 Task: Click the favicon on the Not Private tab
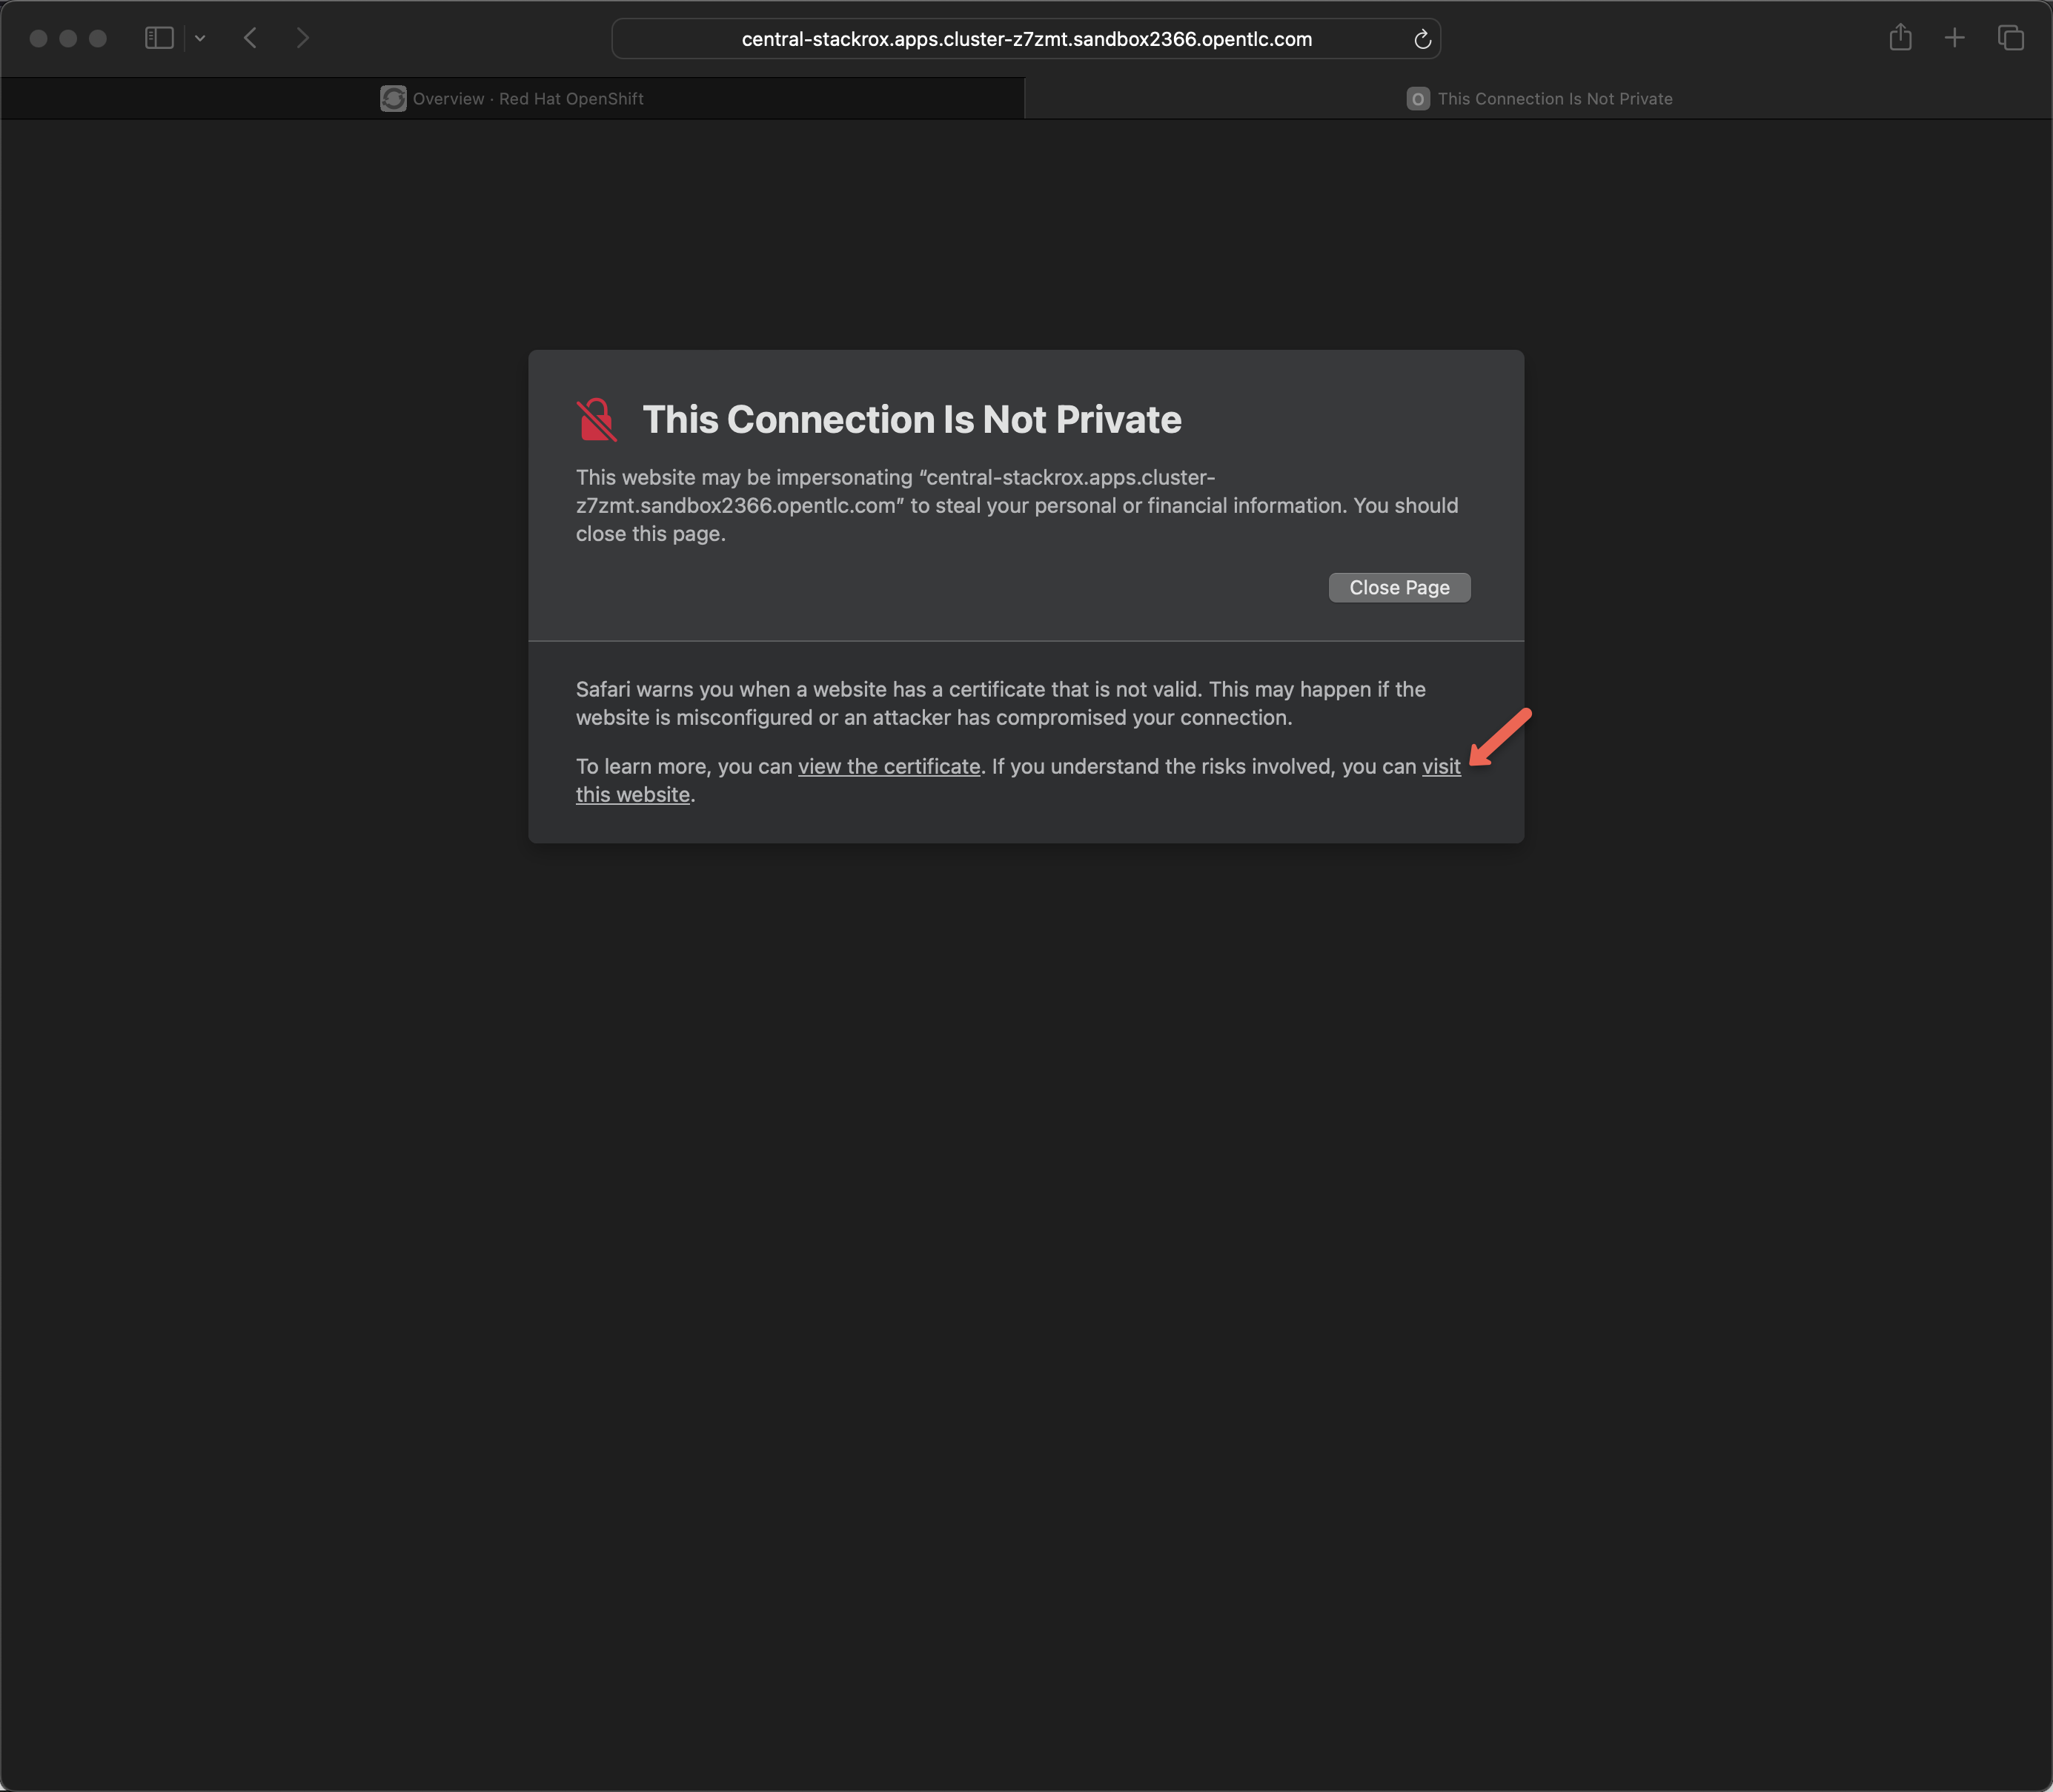coord(1417,99)
